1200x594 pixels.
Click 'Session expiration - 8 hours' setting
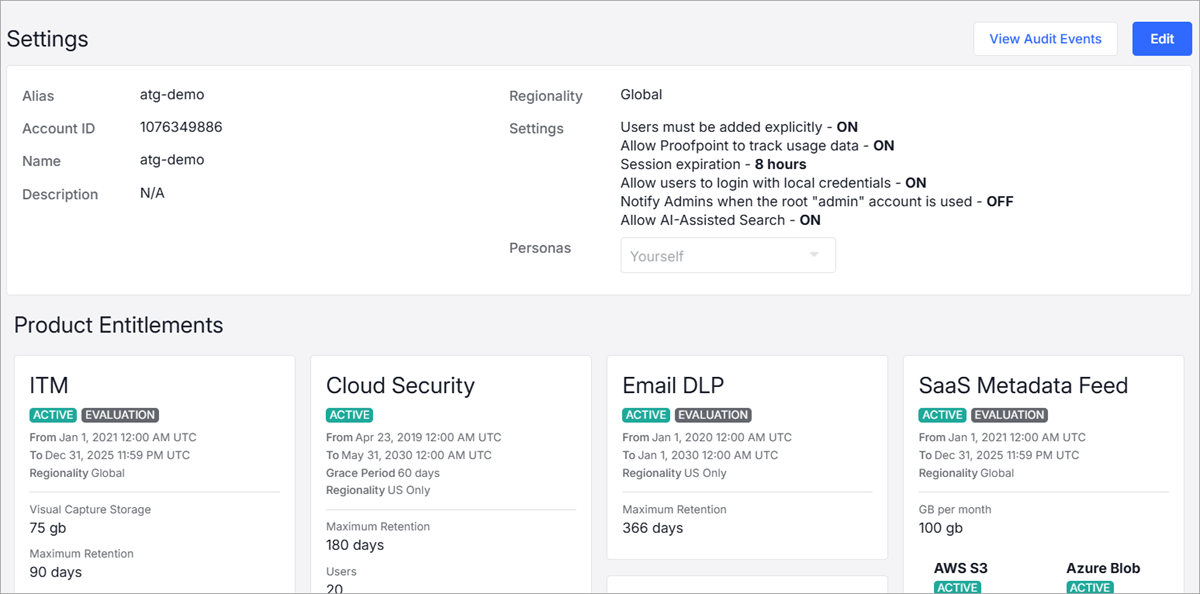(713, 164)
